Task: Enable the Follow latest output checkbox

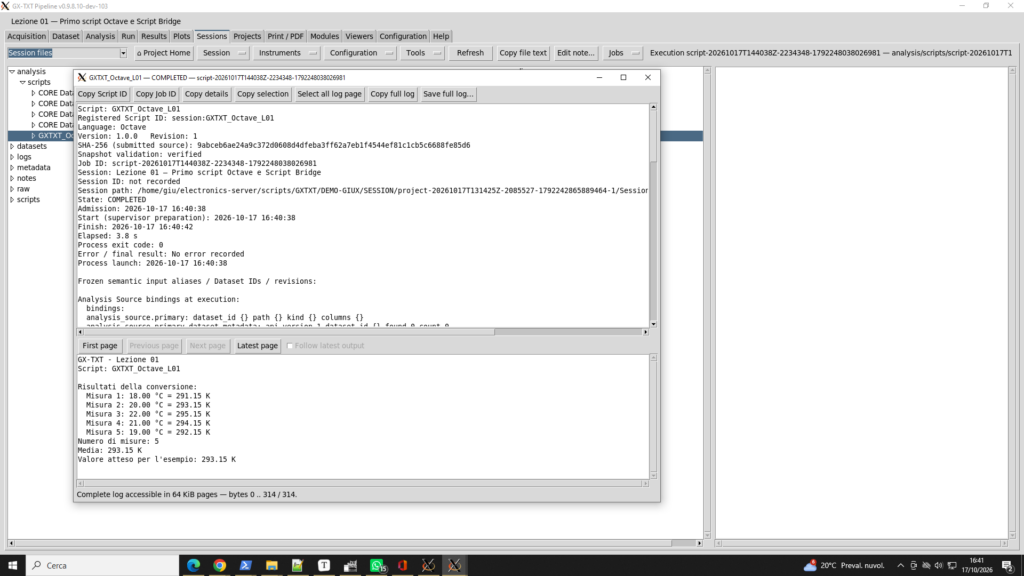Action: coord(290,346)
